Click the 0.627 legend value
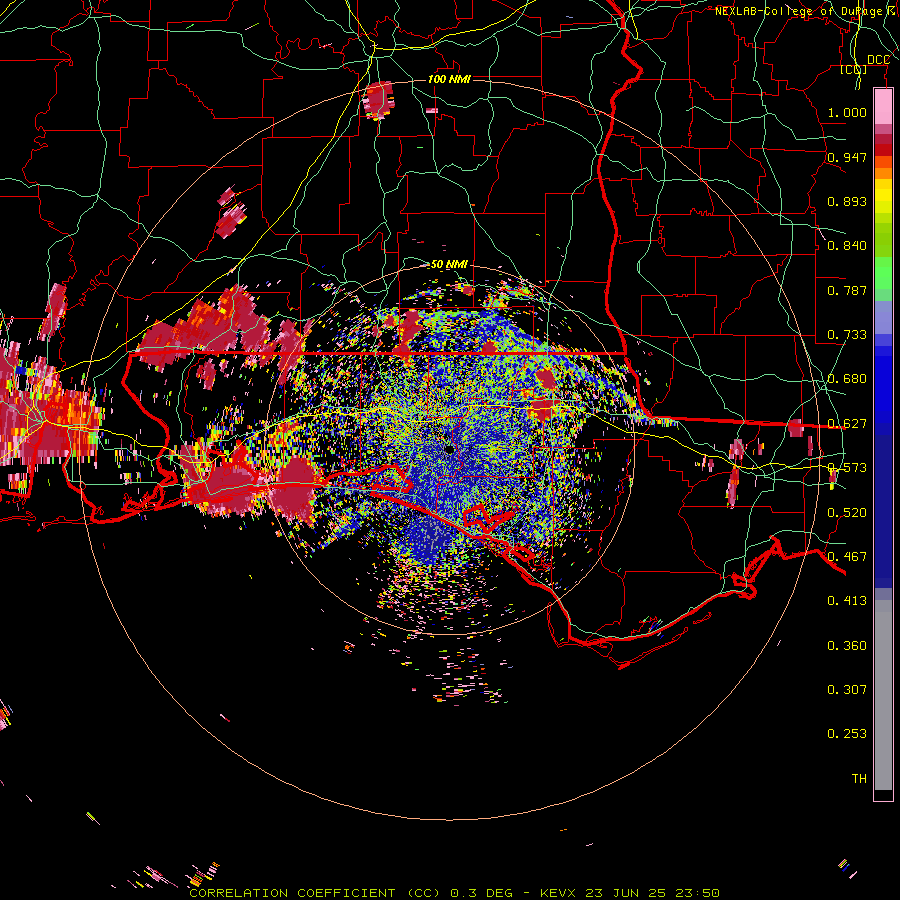The image size is (900, 900). [847, 424]
